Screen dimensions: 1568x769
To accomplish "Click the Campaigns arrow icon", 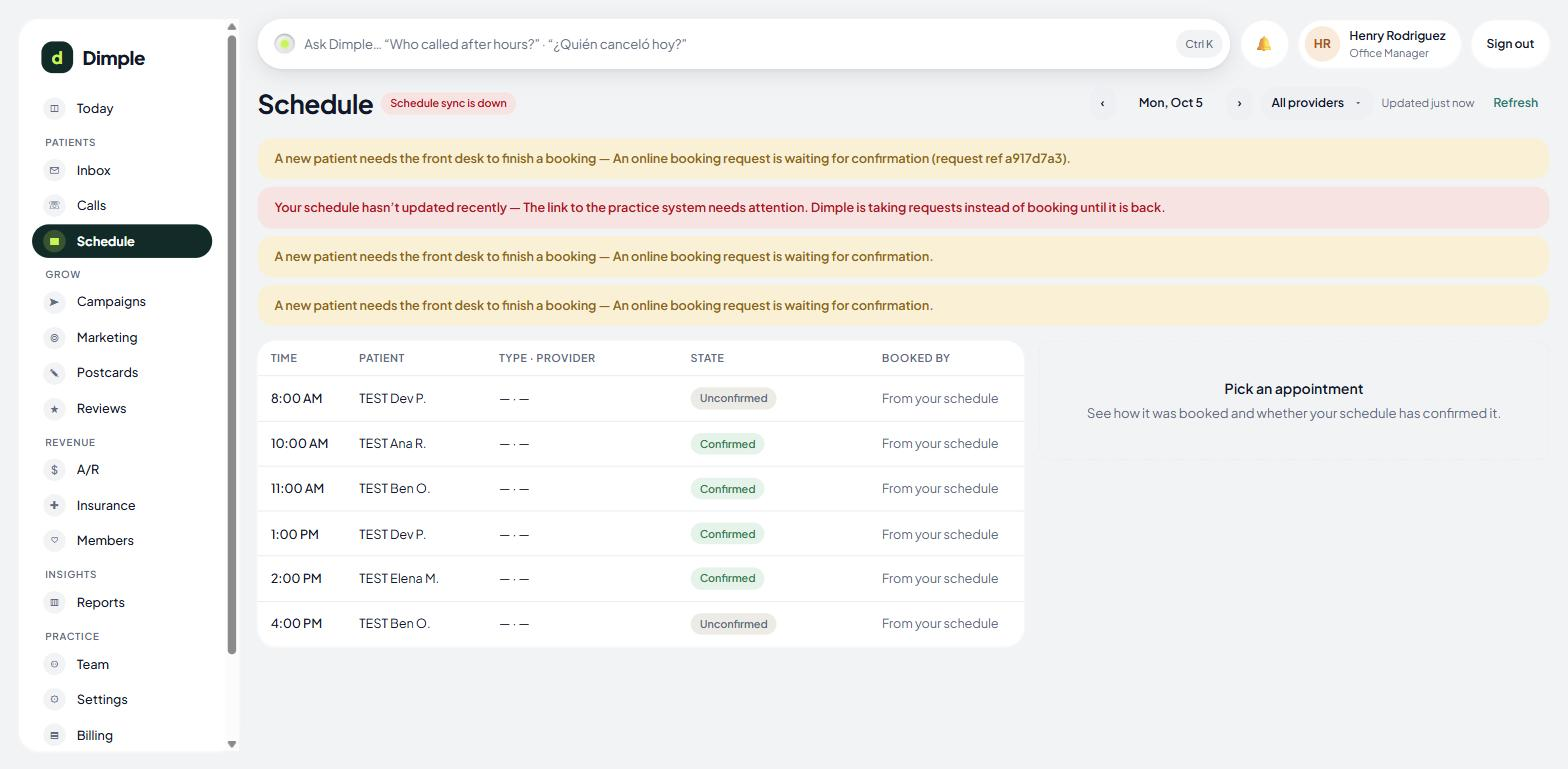I will coord(55,302).
